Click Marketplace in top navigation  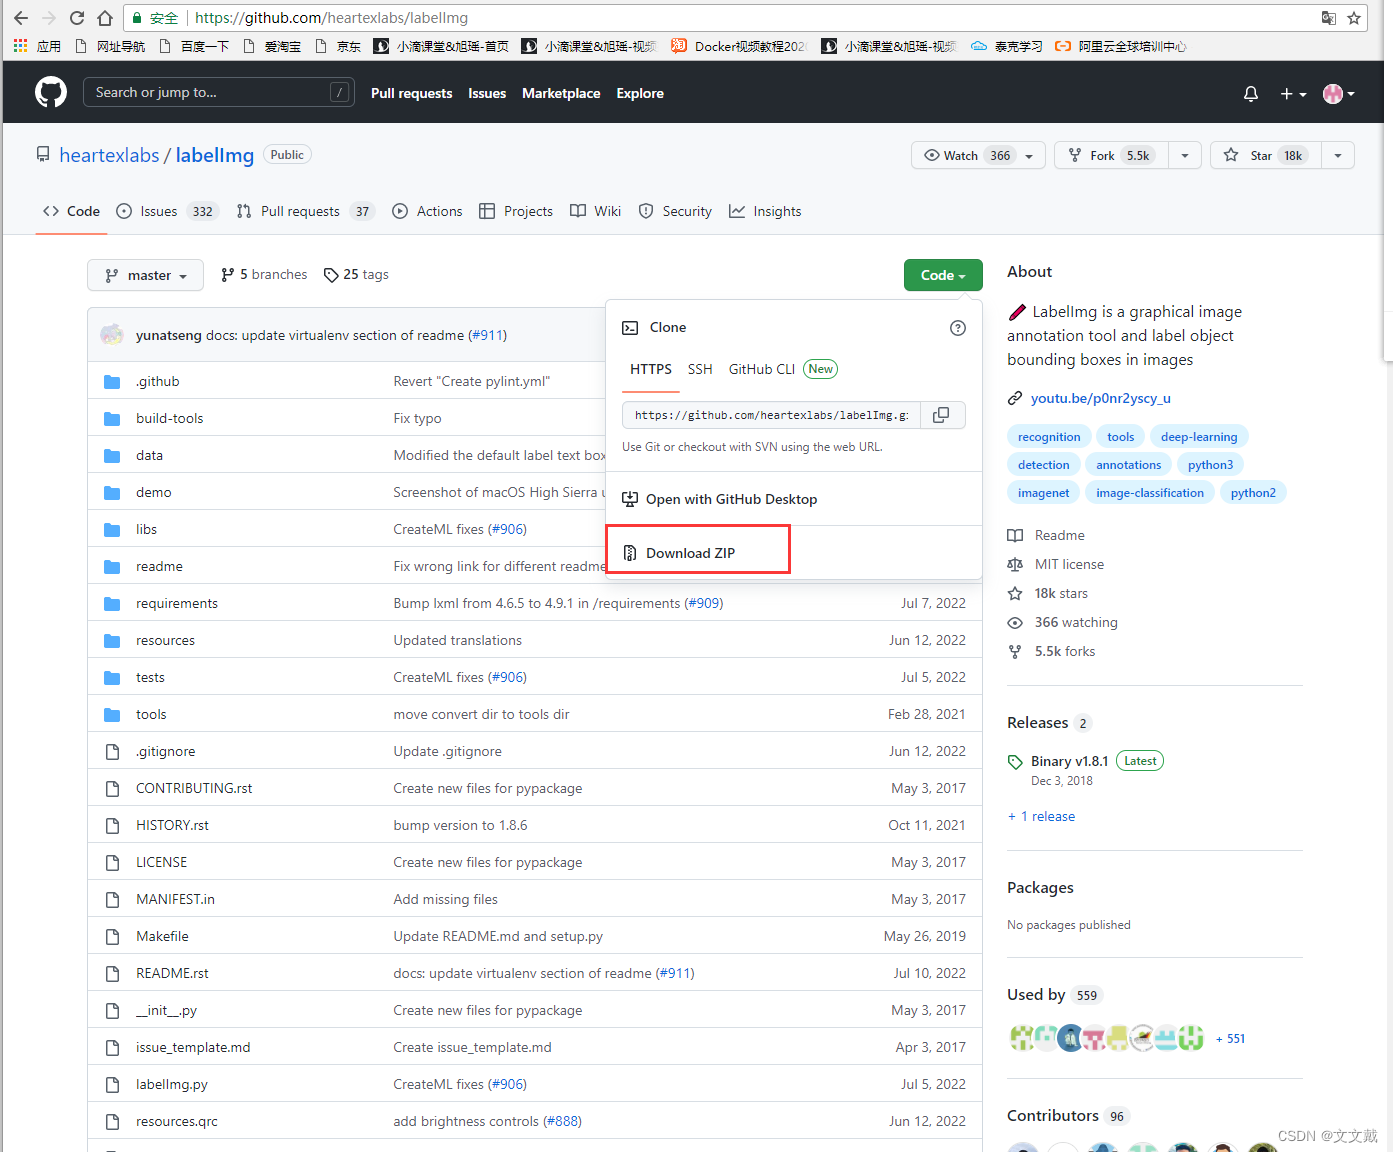coord(561,93)
